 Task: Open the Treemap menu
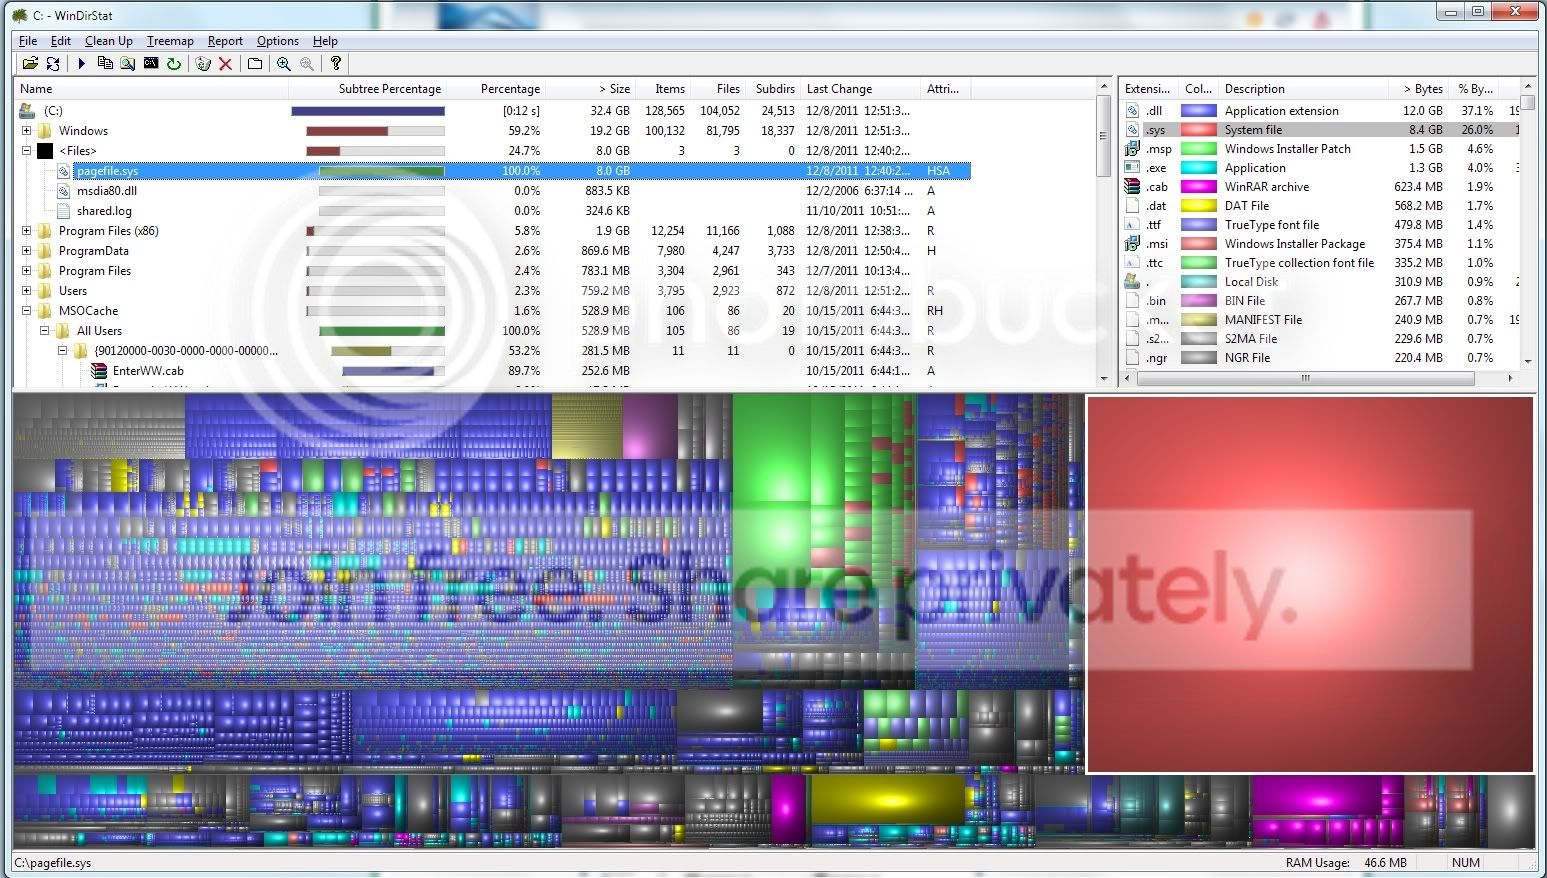(170, 41)
